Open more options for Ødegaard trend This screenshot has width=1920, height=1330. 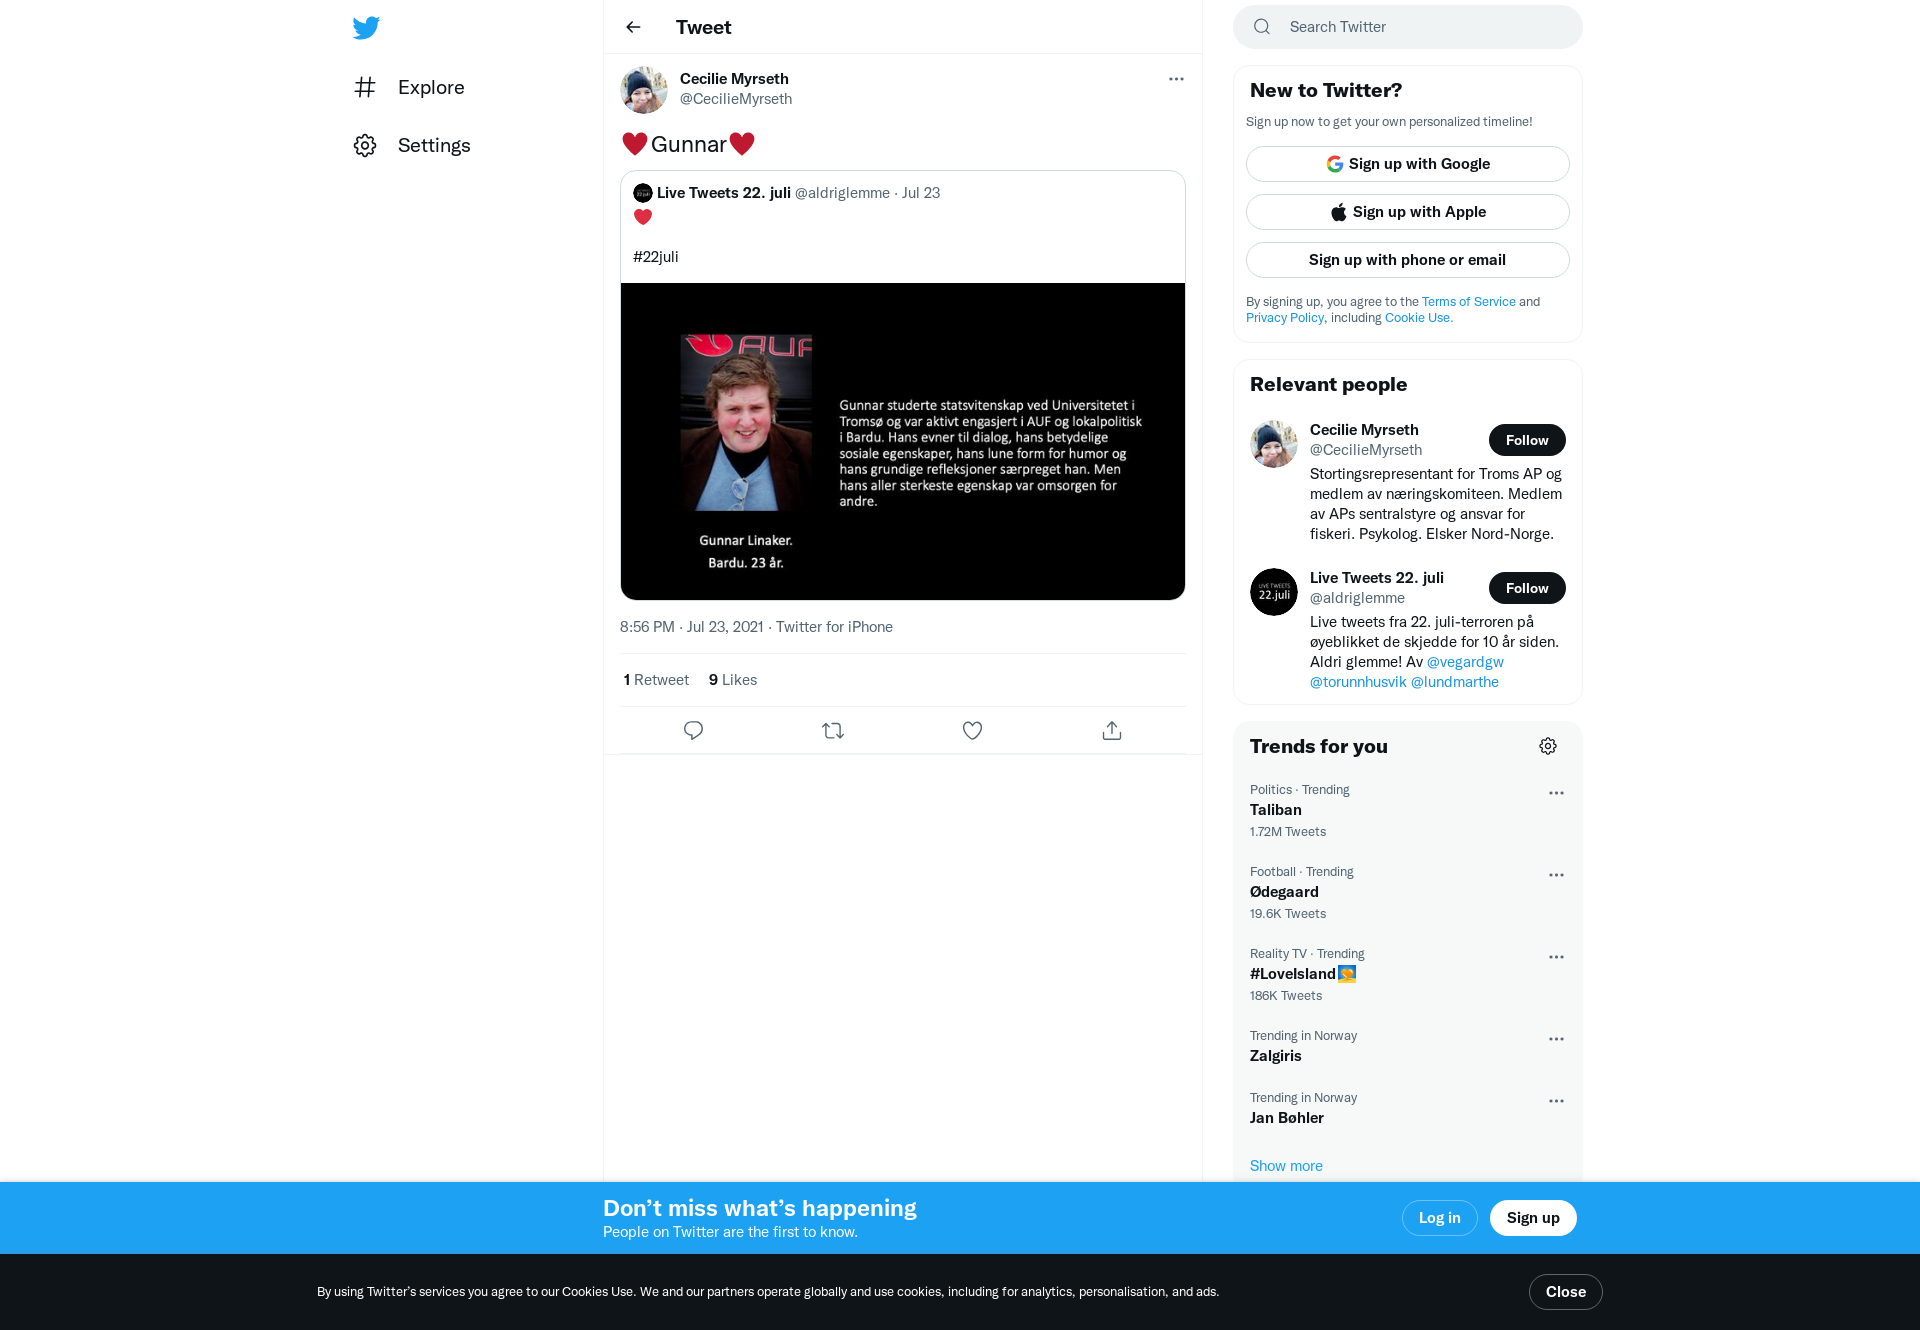pyautogui.click(x=1556, y=875)
